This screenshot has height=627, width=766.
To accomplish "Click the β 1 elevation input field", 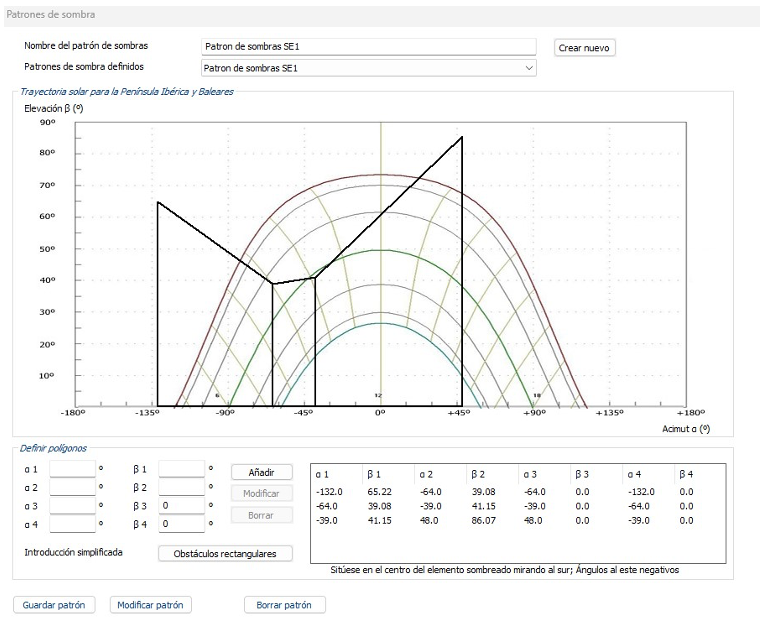I will tap(181, 468).
